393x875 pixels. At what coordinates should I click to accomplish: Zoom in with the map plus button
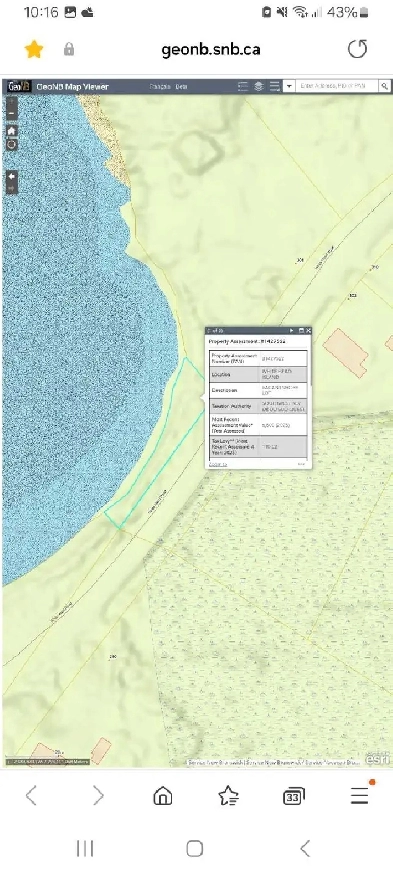(12, 102)
